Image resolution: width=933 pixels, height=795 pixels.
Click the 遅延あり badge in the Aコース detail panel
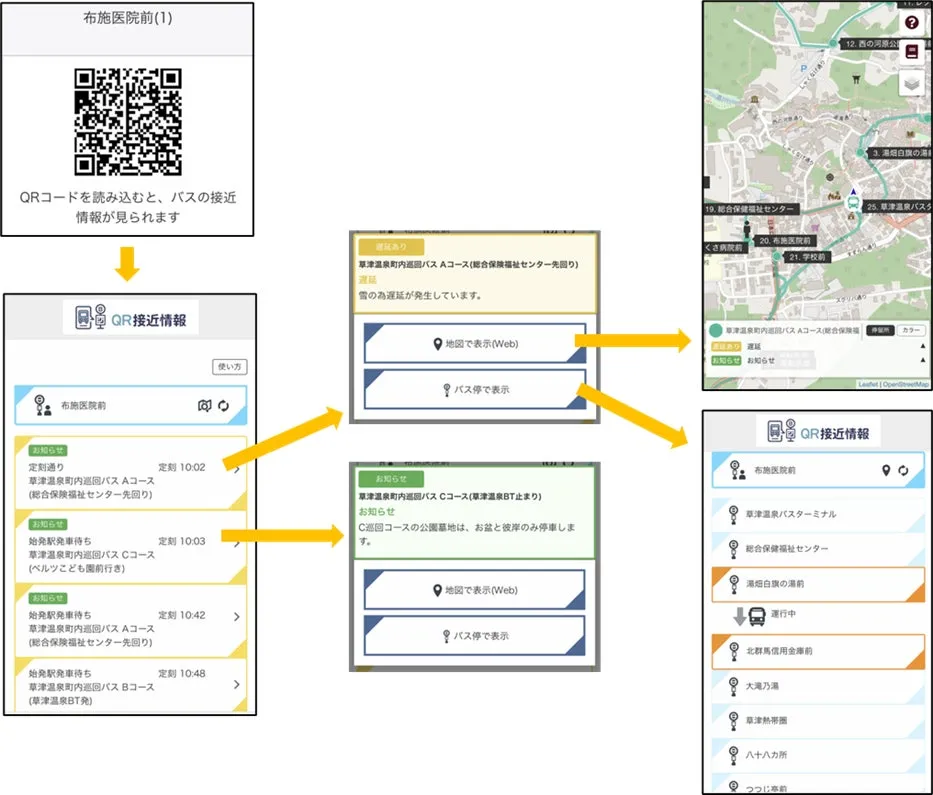(x=391, y=246)
